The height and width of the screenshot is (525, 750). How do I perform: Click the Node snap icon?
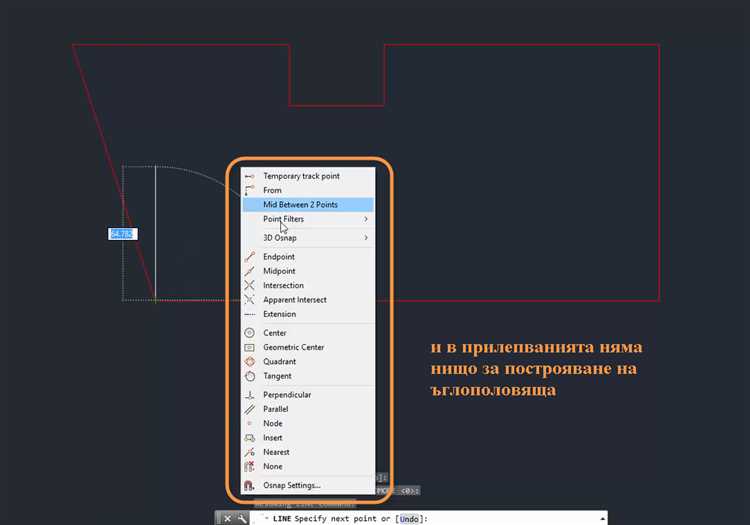pyautogui.click(x=249, y=424)
